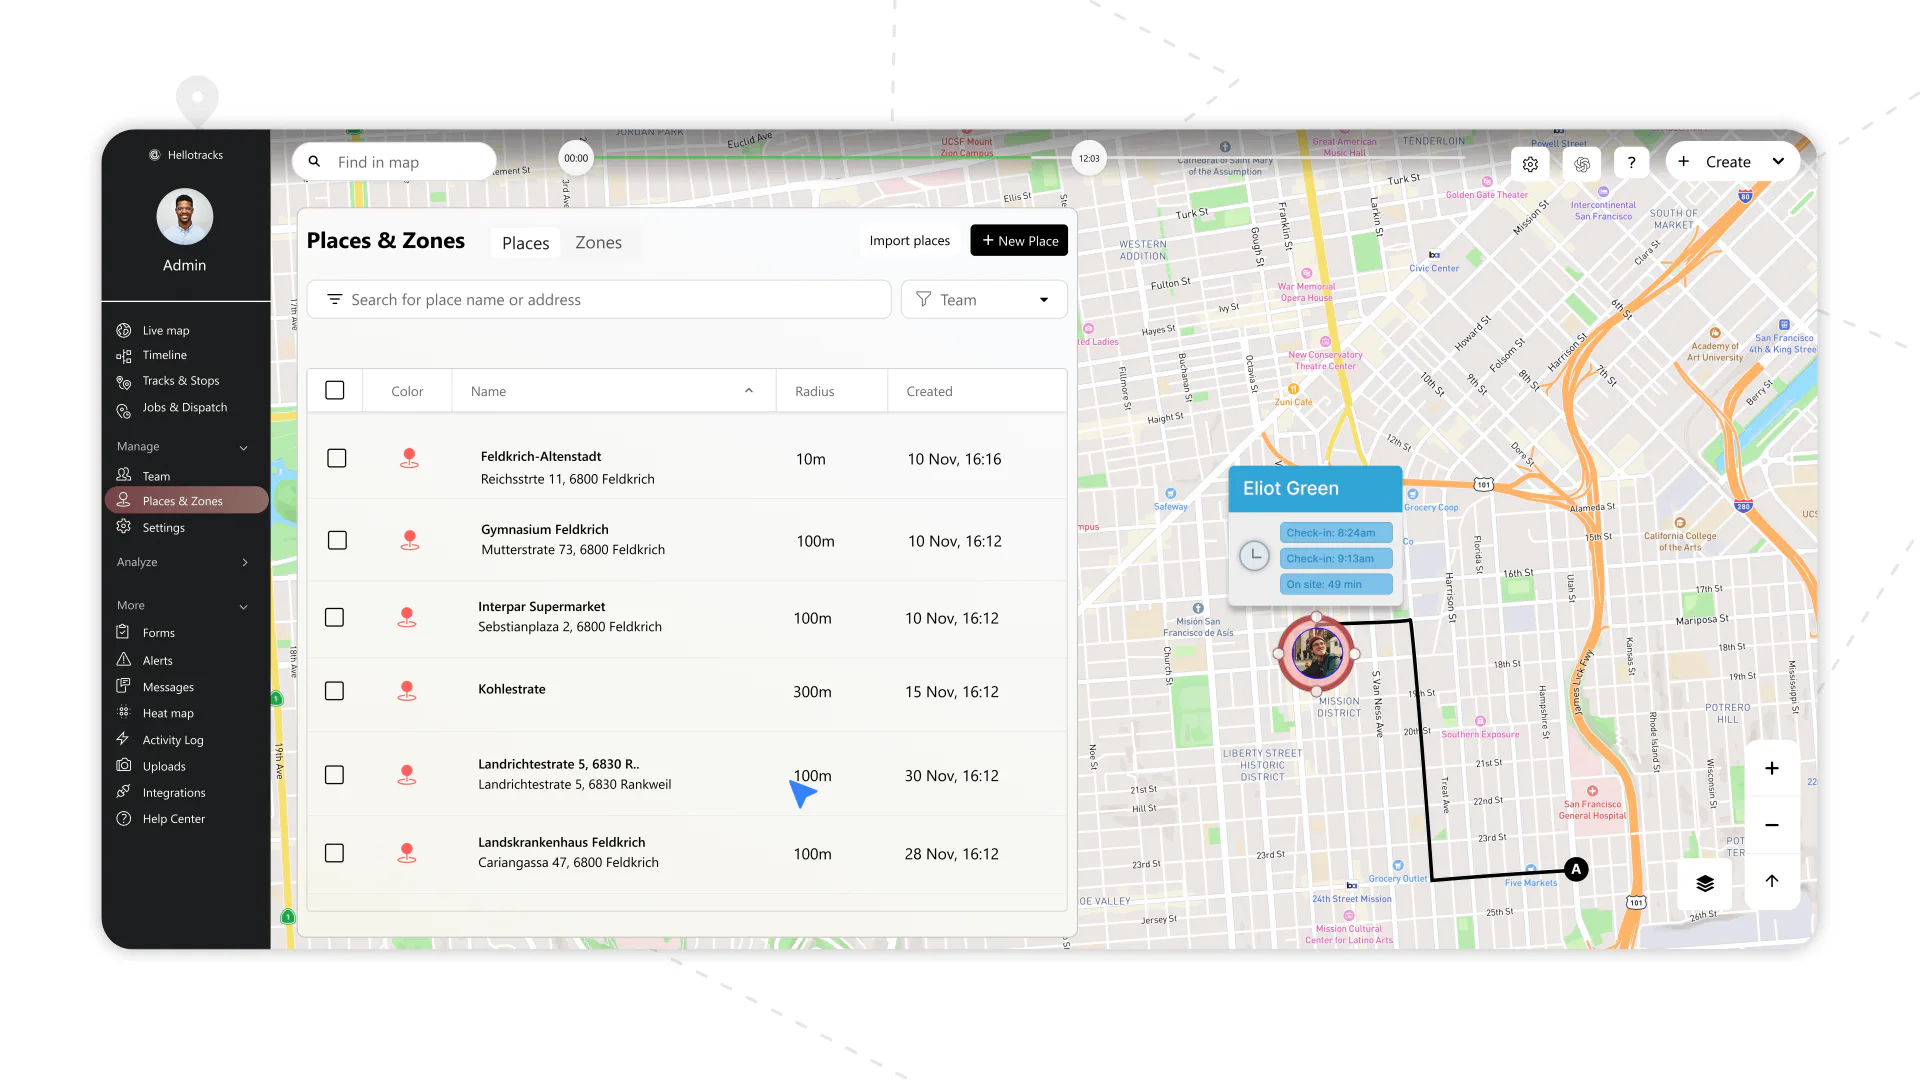Screen dimensions: 1920x1080
Task: Click the 12:03 timeline end handle
Action: click(1089, 158)
